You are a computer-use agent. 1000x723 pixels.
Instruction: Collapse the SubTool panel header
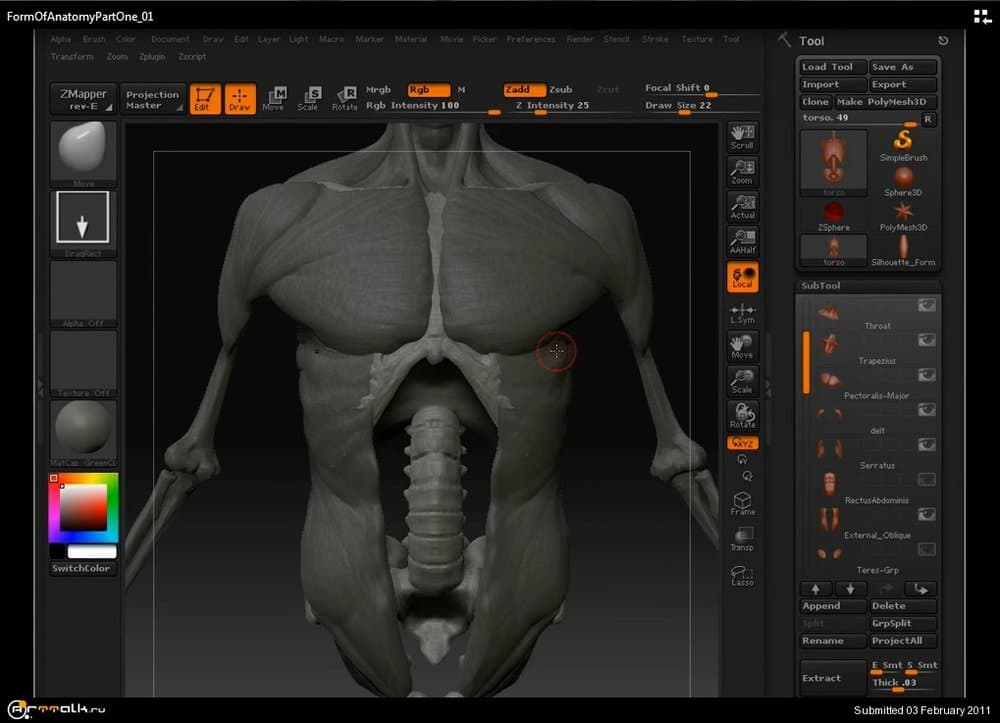(x=820, y=286)
